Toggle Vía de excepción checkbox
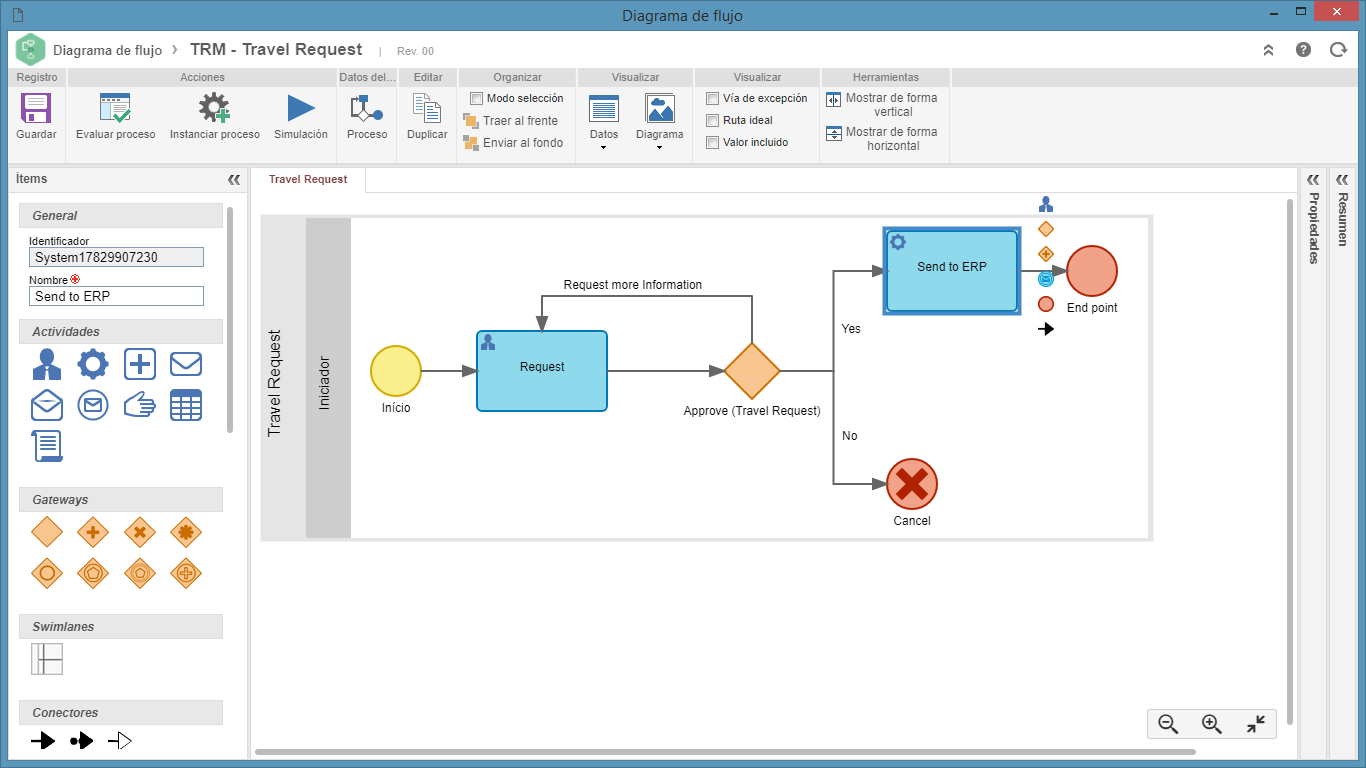 click(x=712, y=98)
